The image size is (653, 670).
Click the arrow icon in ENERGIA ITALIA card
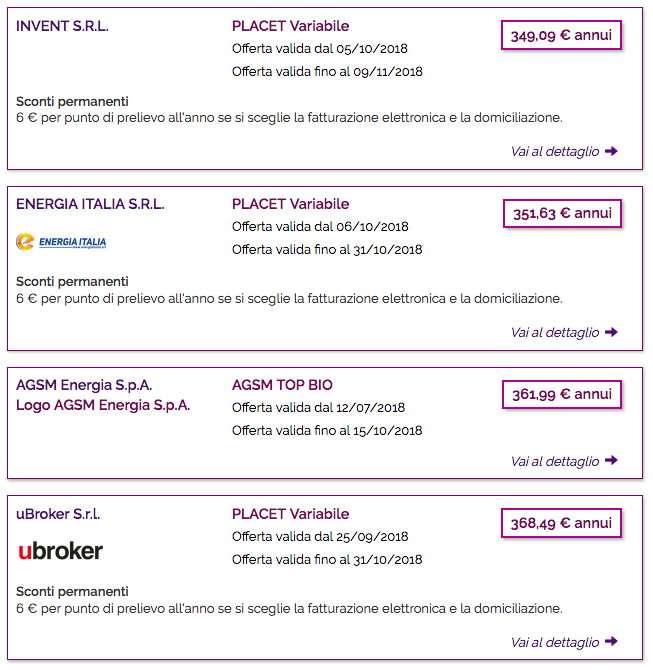(612, 332)
